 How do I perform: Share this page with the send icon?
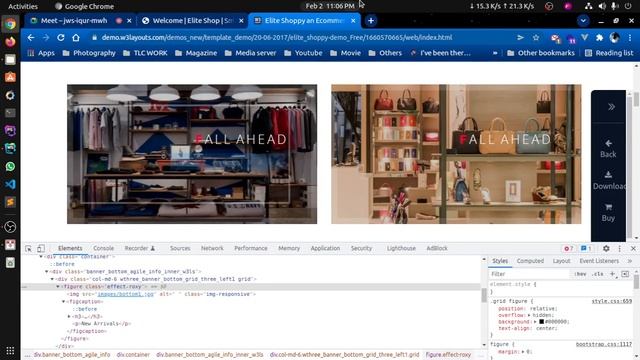coord(520,38)
